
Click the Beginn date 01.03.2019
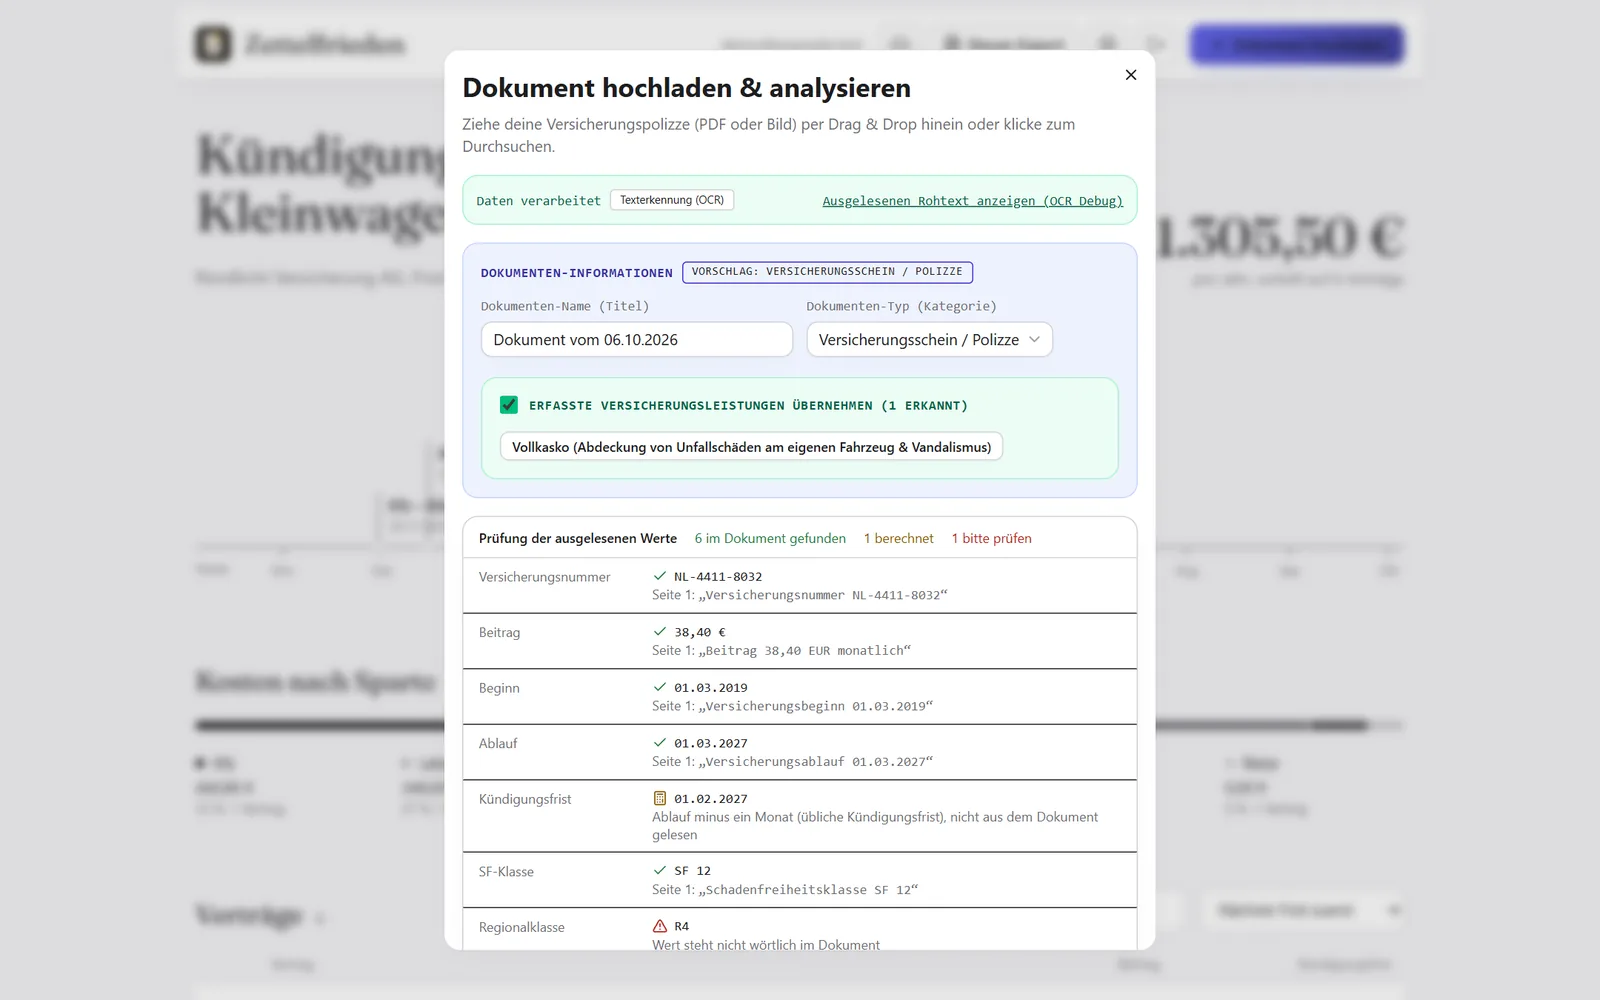[x=711, y=688]
